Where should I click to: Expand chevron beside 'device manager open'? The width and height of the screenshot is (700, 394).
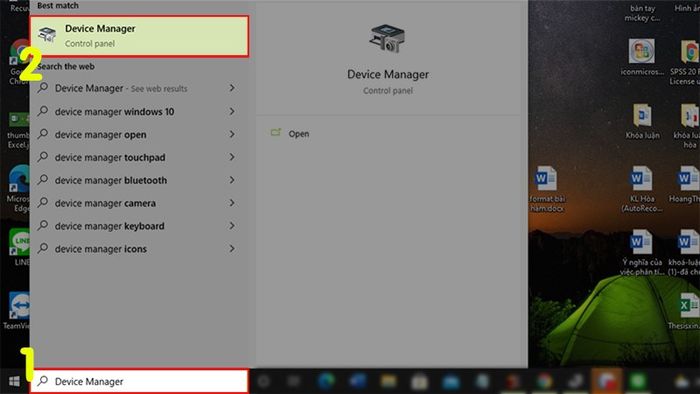click(232, 134)
